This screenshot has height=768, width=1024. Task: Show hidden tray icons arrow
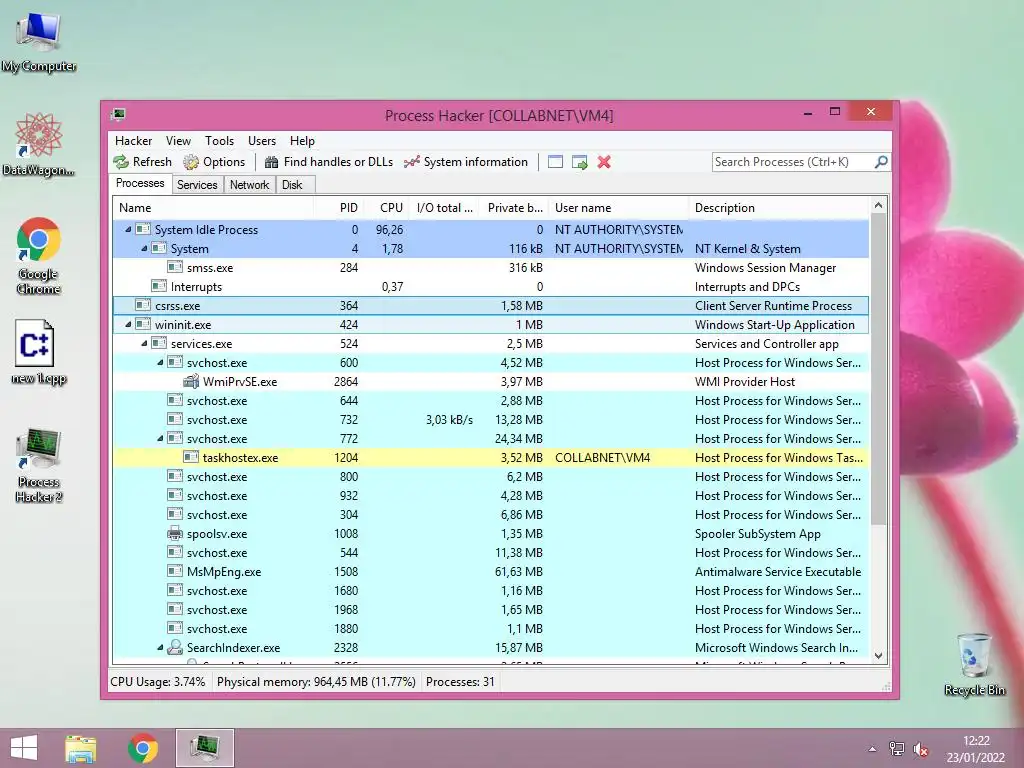click(872, 749)
